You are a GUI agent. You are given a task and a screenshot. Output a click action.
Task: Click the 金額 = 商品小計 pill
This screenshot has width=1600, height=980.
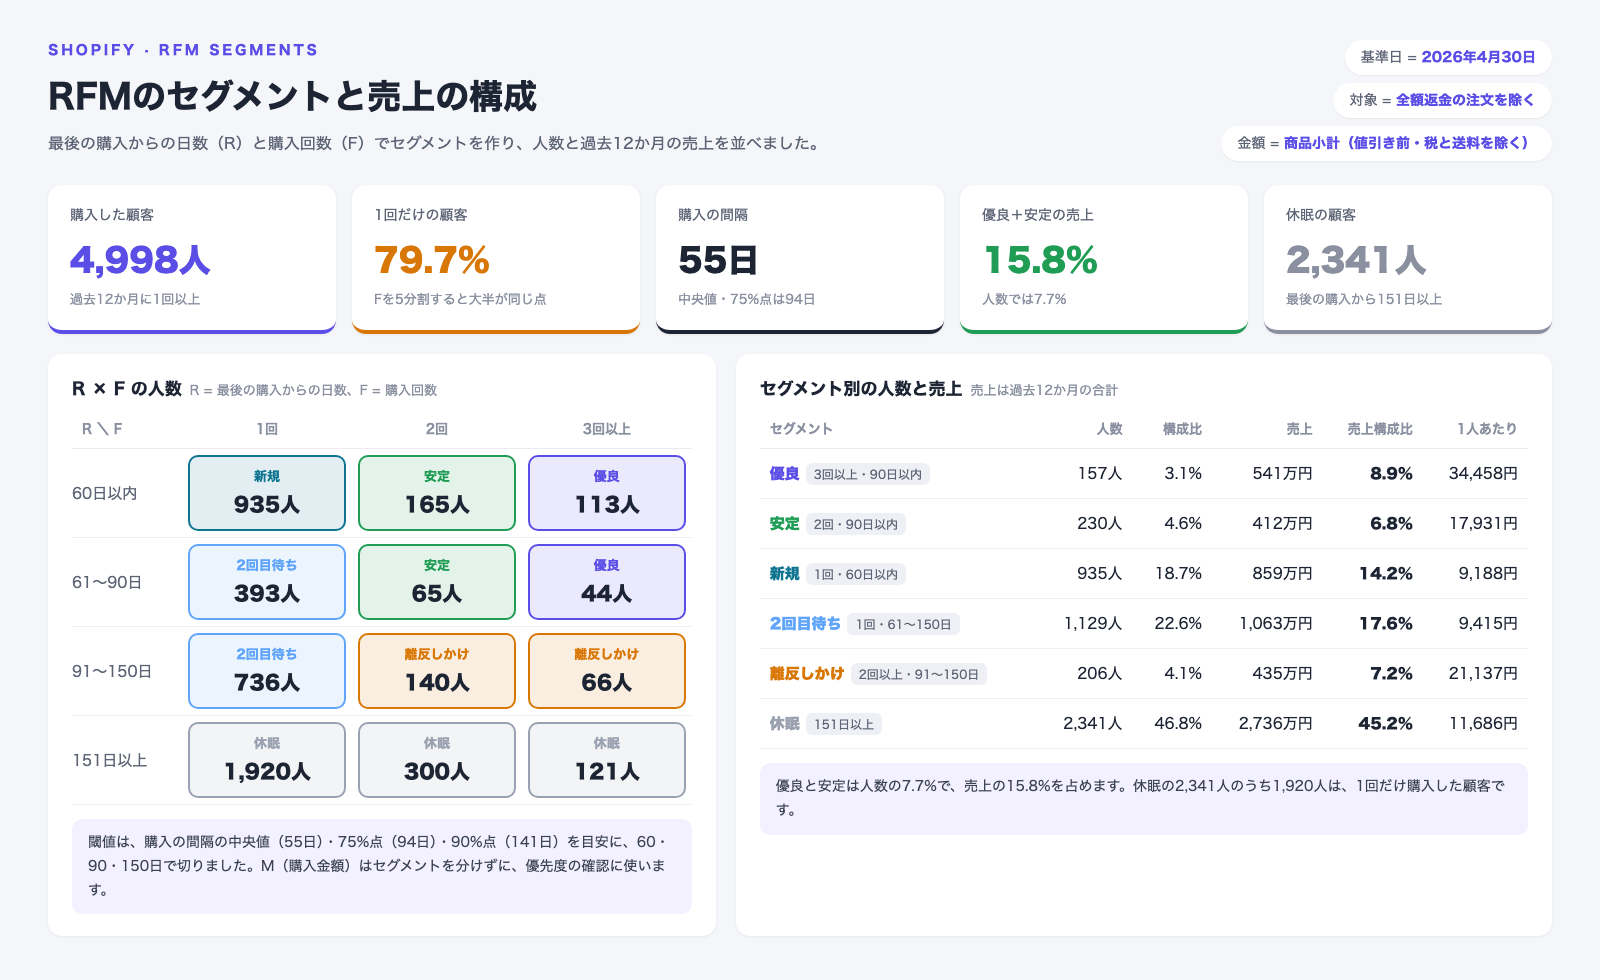coord(1386,143)
